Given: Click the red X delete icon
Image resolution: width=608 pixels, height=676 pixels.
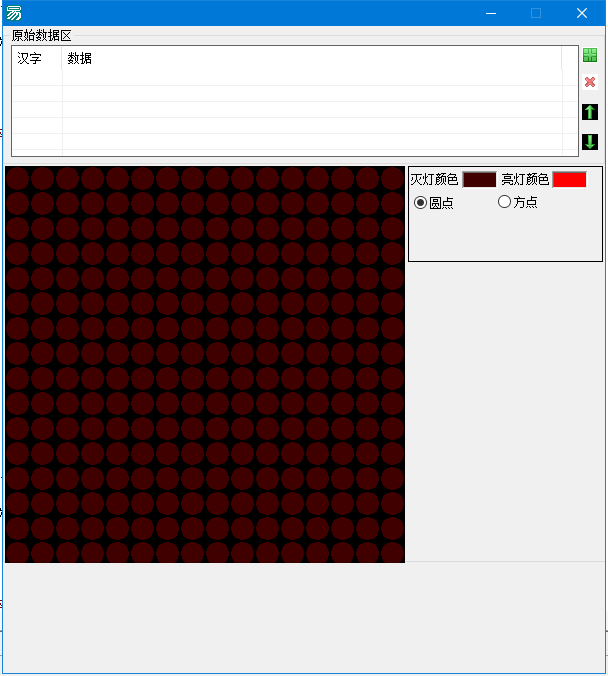Looking at the screenshot, I should click(590, 82).
